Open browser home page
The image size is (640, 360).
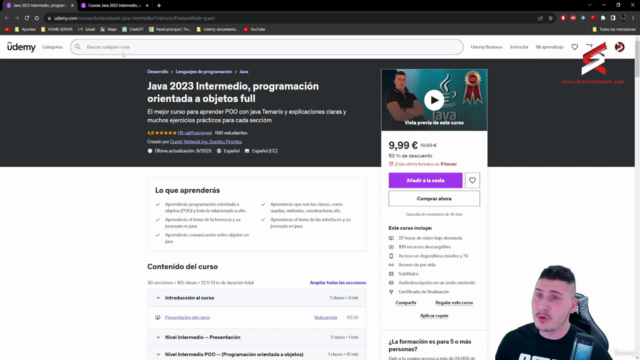pos(37,18)
